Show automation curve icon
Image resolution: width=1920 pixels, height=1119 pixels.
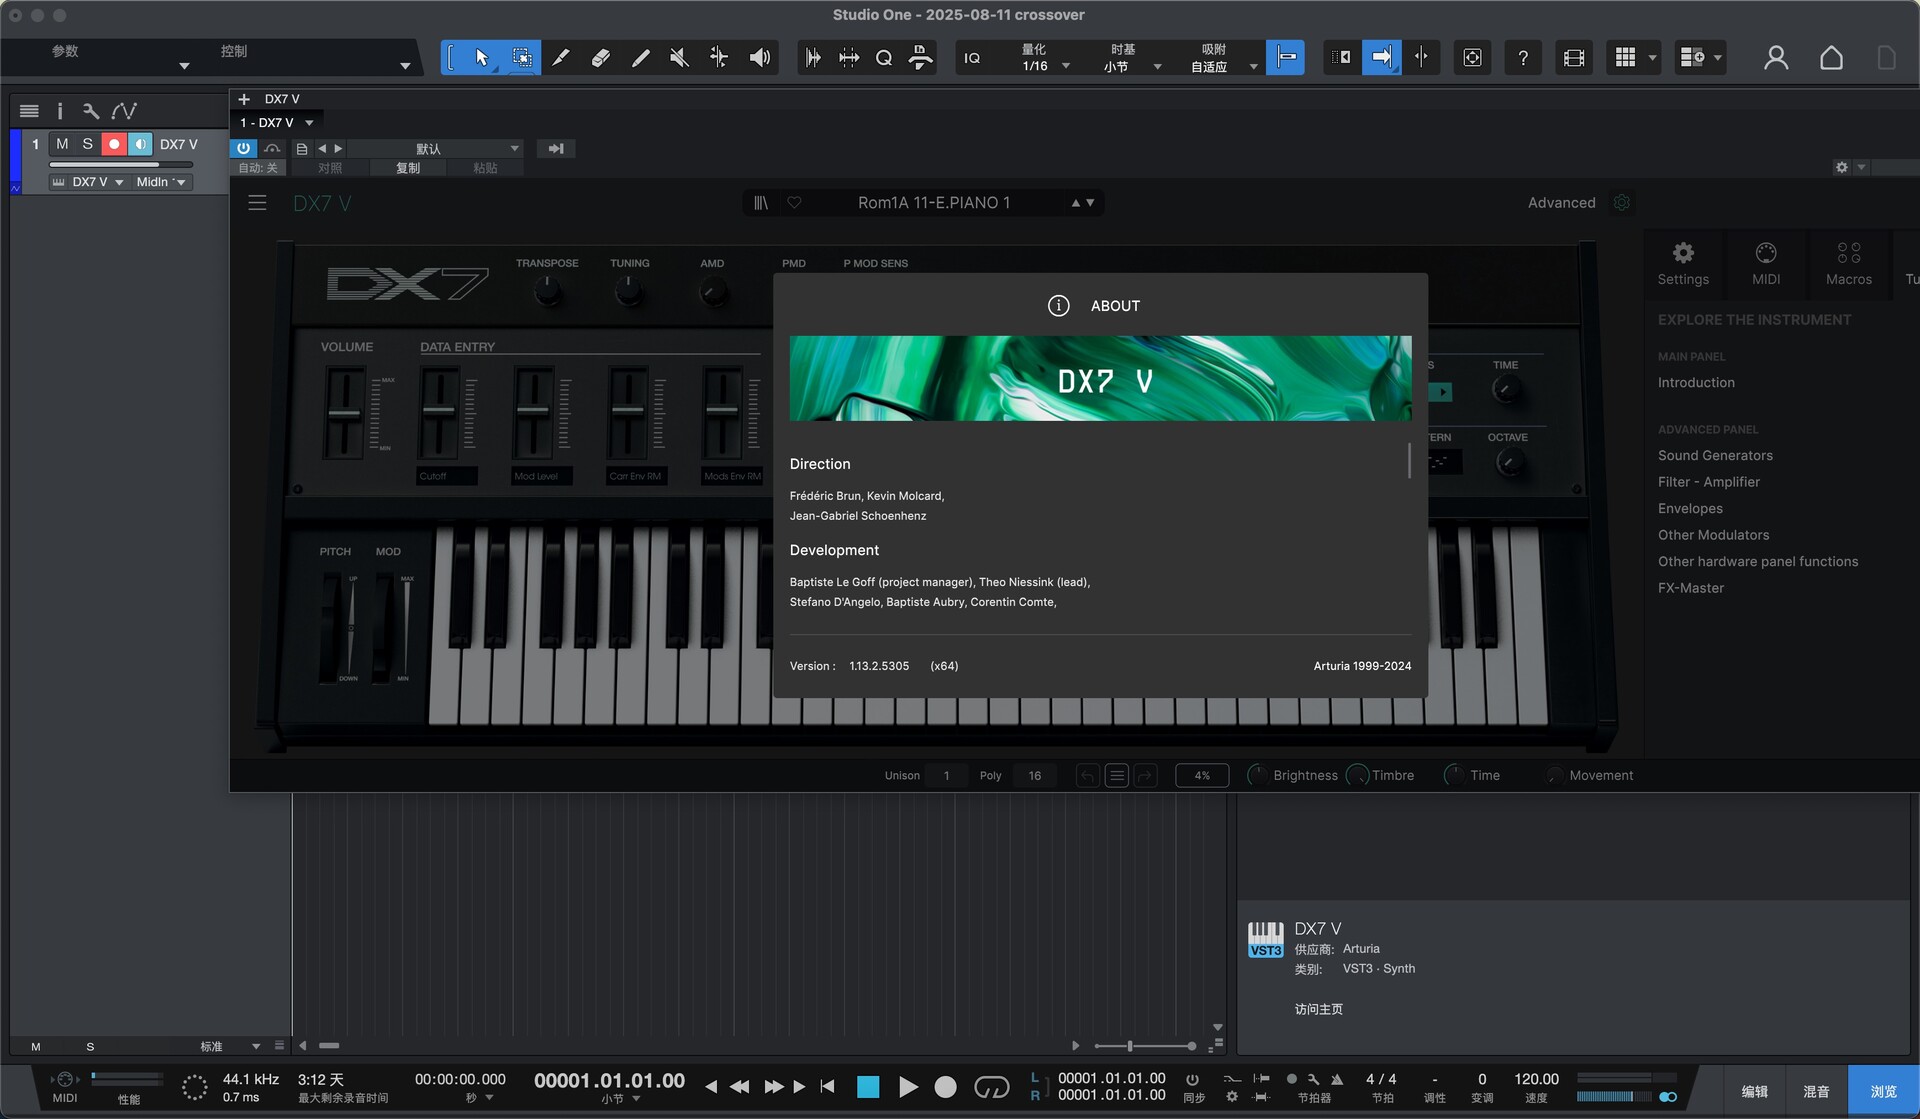click(124, 111)
